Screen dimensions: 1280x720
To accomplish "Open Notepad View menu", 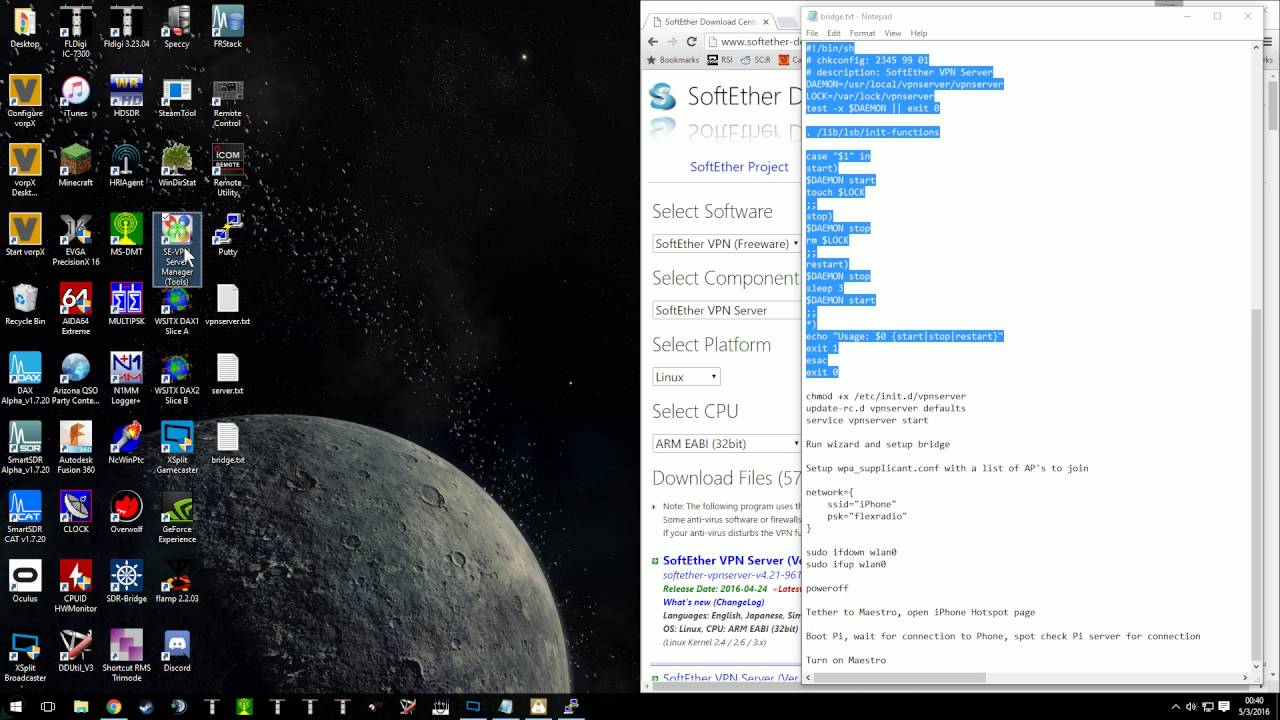I will pos(892,33).
